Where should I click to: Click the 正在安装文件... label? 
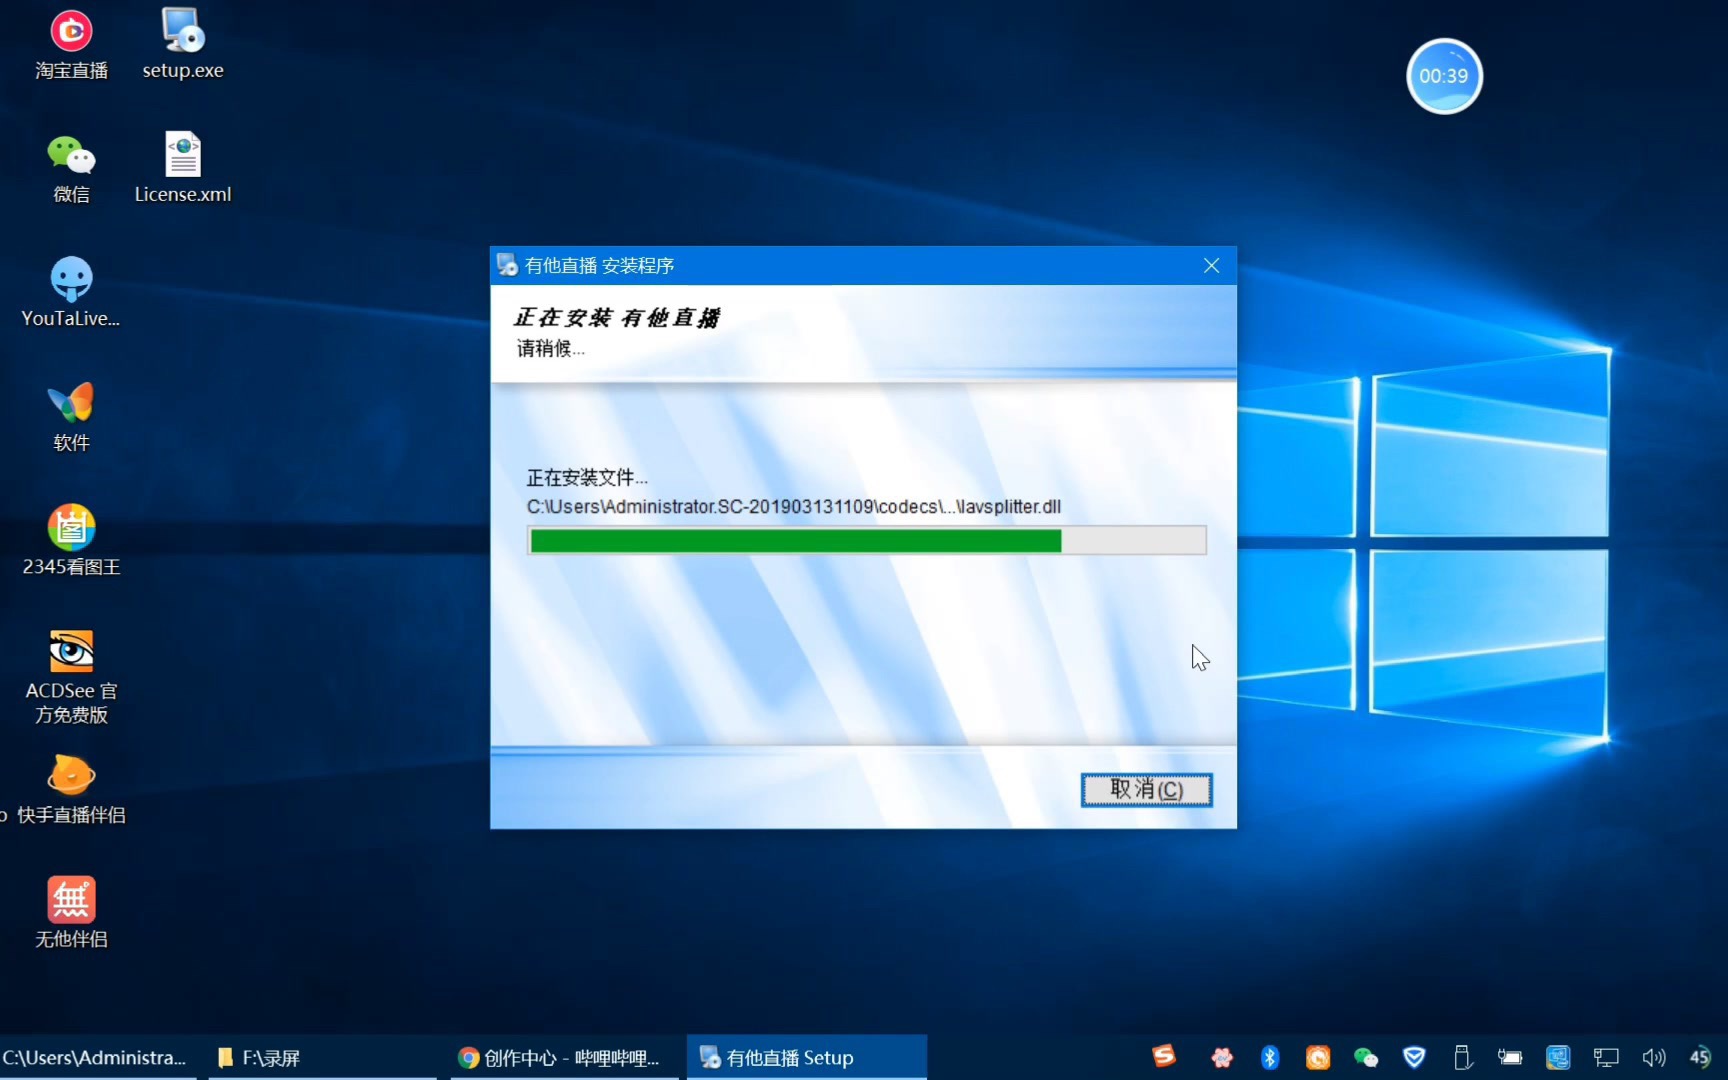587,478
